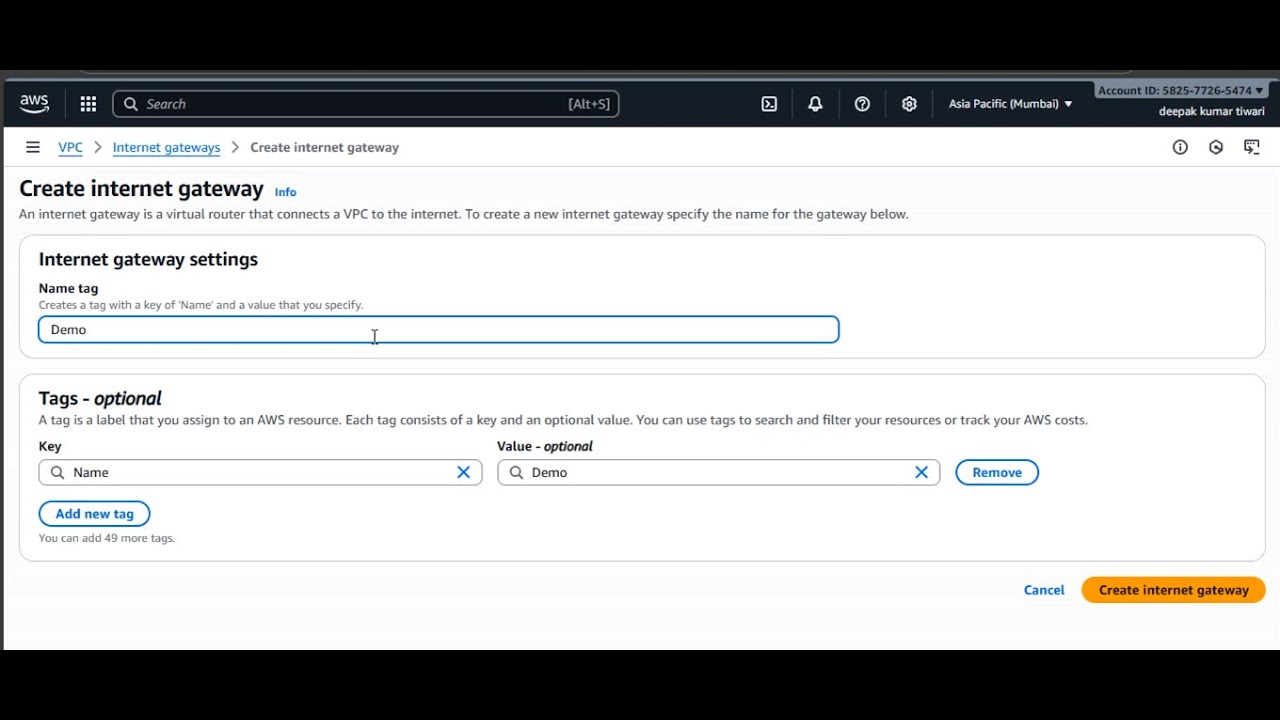This screenshot has width=1280, height=720.
Task: Clear the Key field with X
Action: tap(463, 472)
